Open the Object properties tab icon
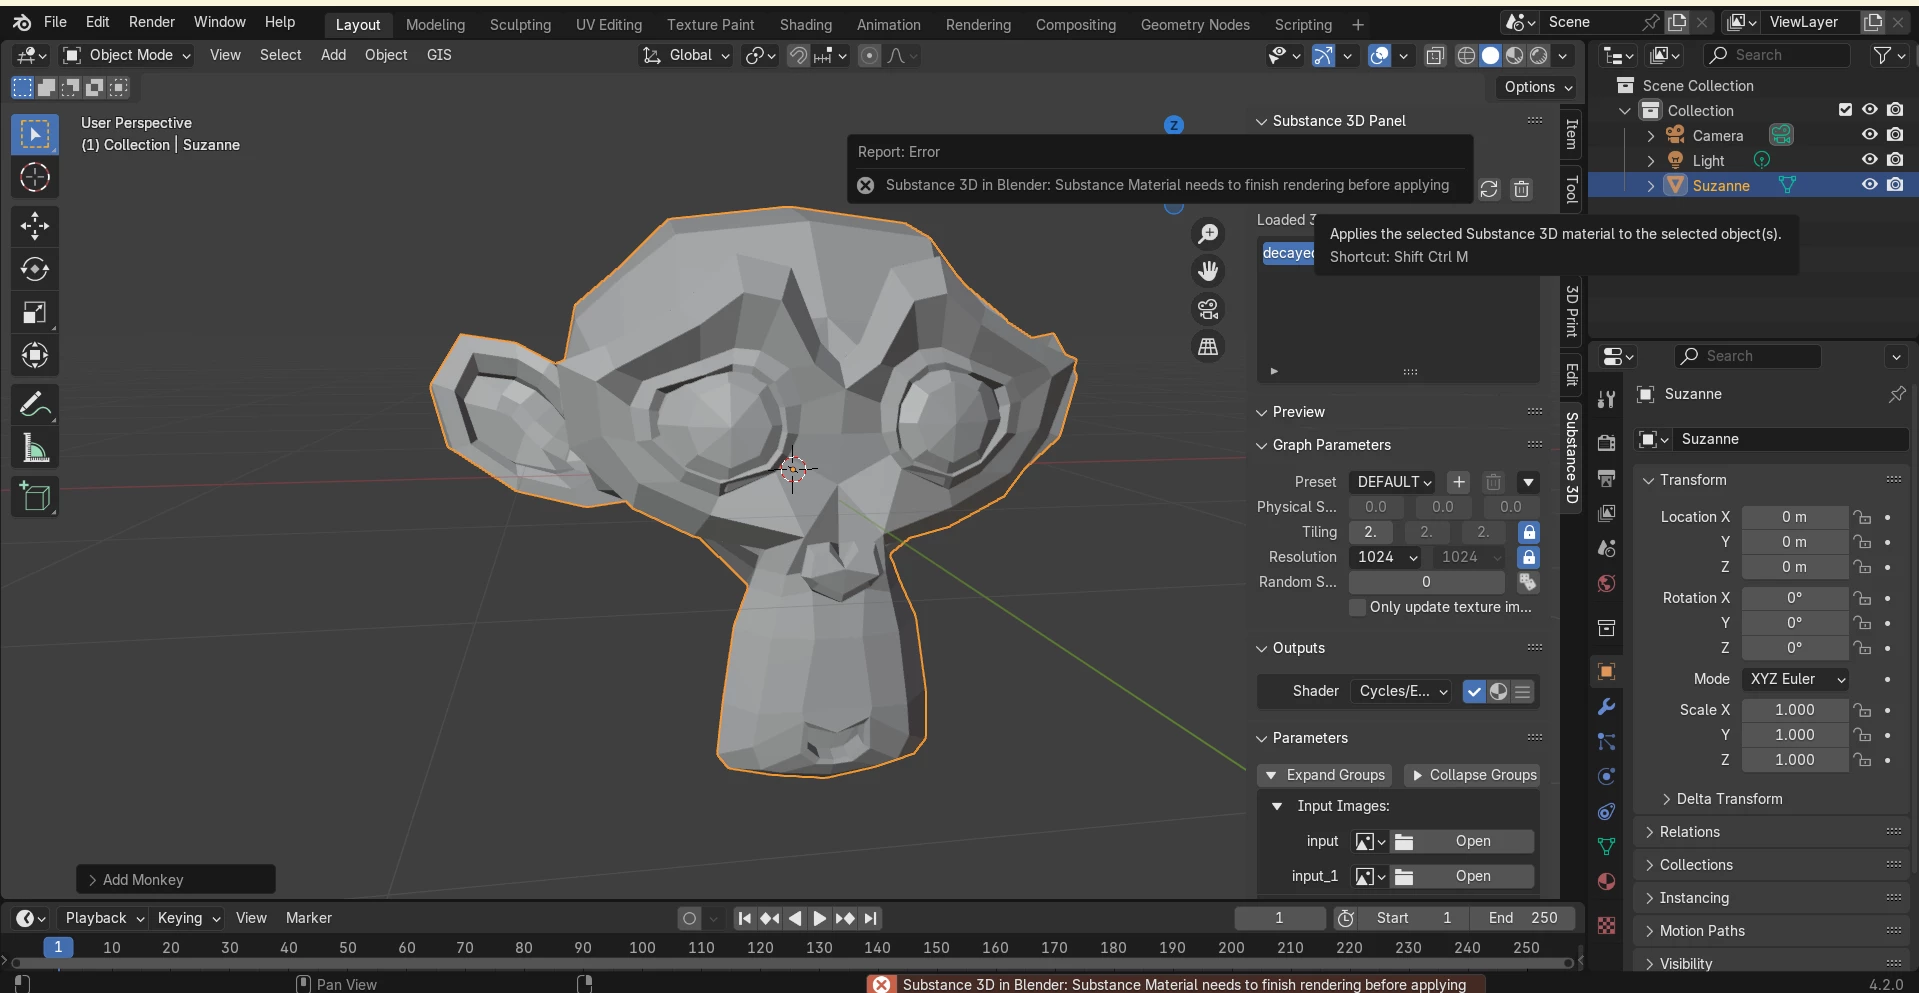 click(x=1606, y=671)
